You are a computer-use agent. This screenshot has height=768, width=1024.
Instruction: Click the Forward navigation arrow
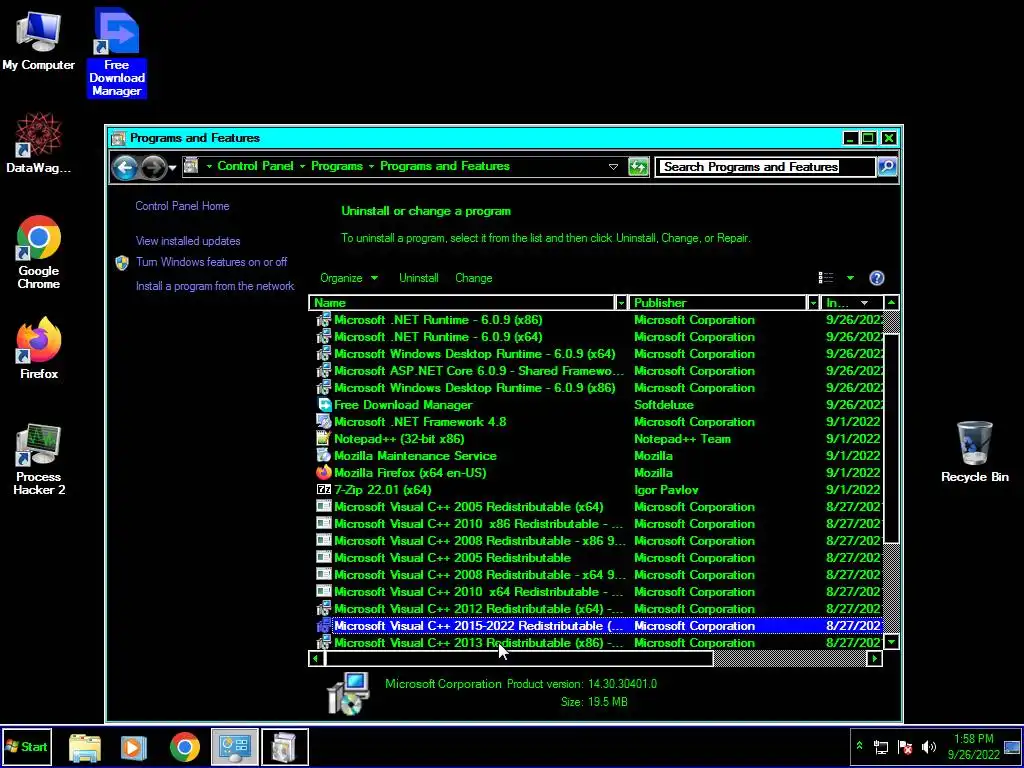(153, 167)
